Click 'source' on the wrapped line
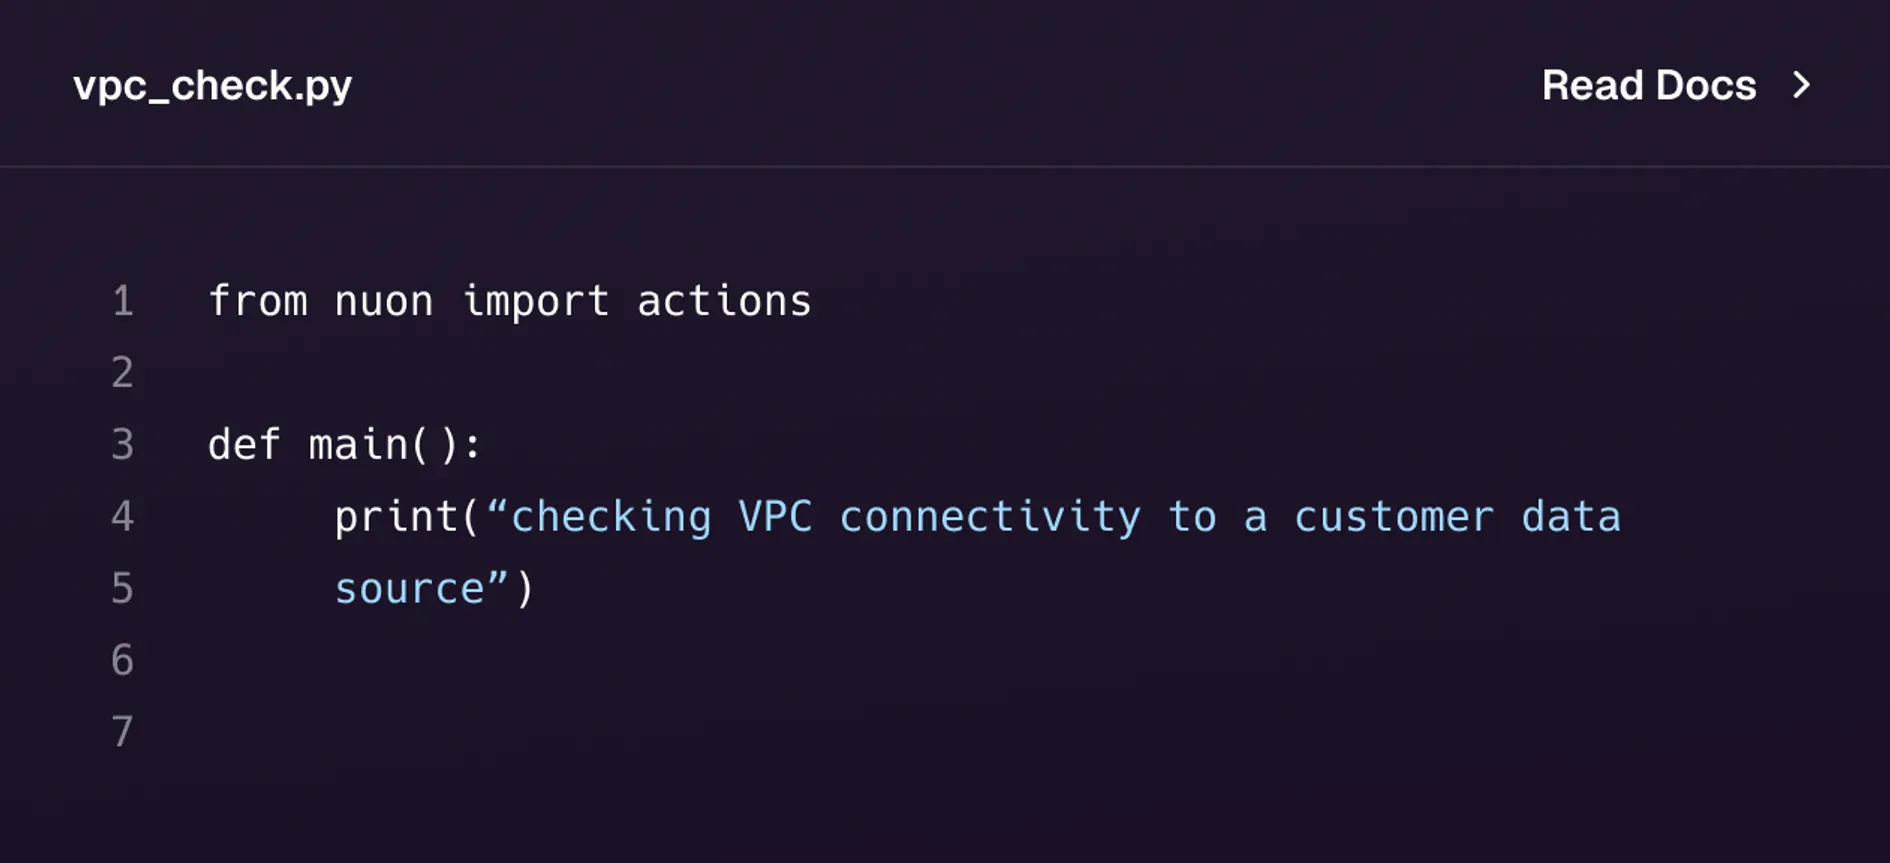The width and height of the screenshot is (1890, 863). [410, 590]
